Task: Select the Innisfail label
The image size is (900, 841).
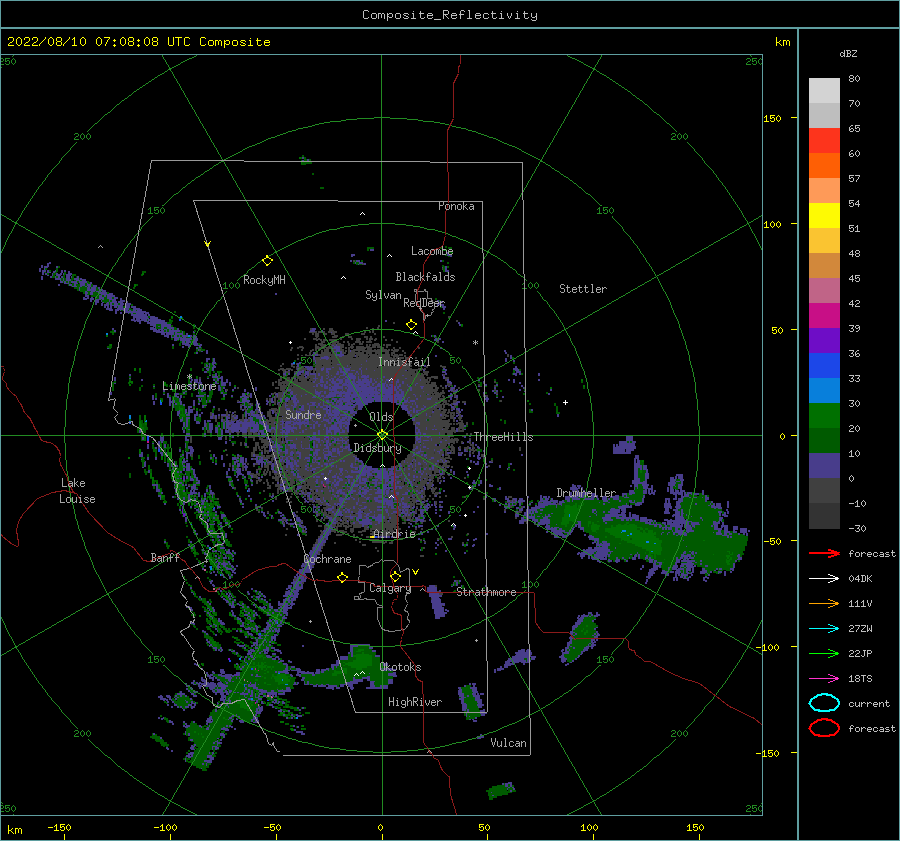Action: pyautogui.click(x=404, y=362)
